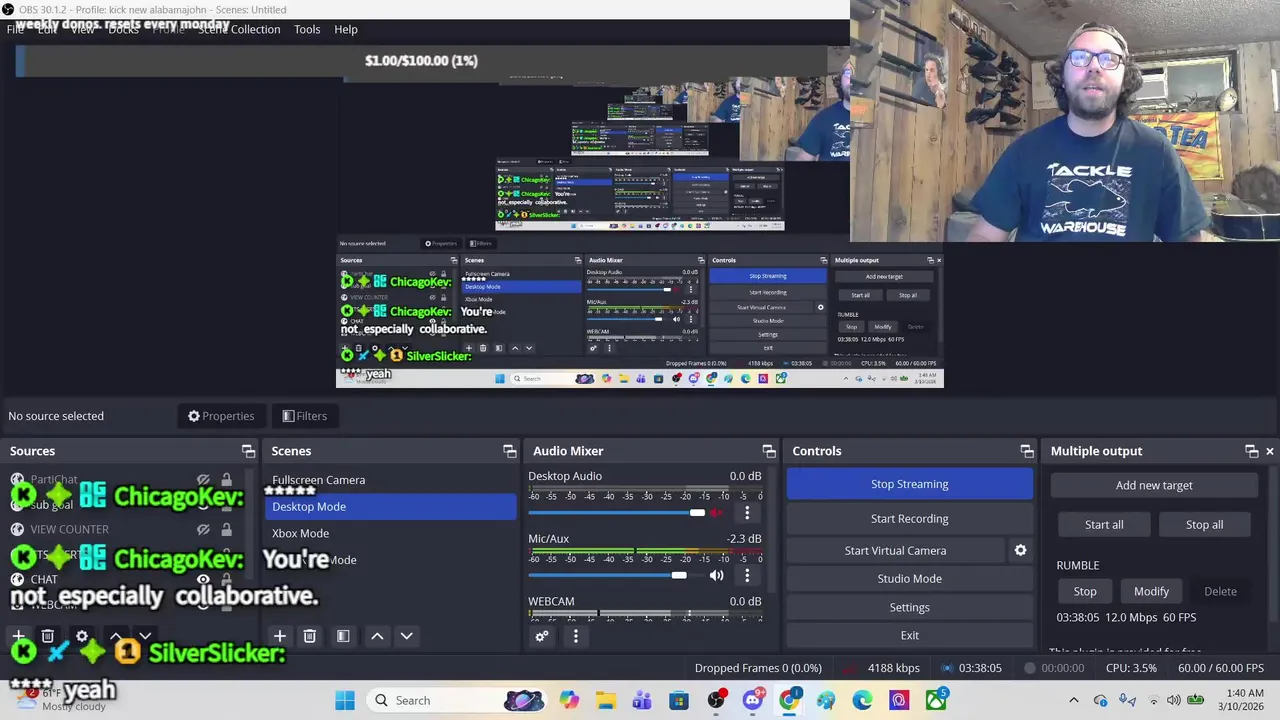Open the Filters button above Sources
Screen dimensions: 1280x720
305,416
